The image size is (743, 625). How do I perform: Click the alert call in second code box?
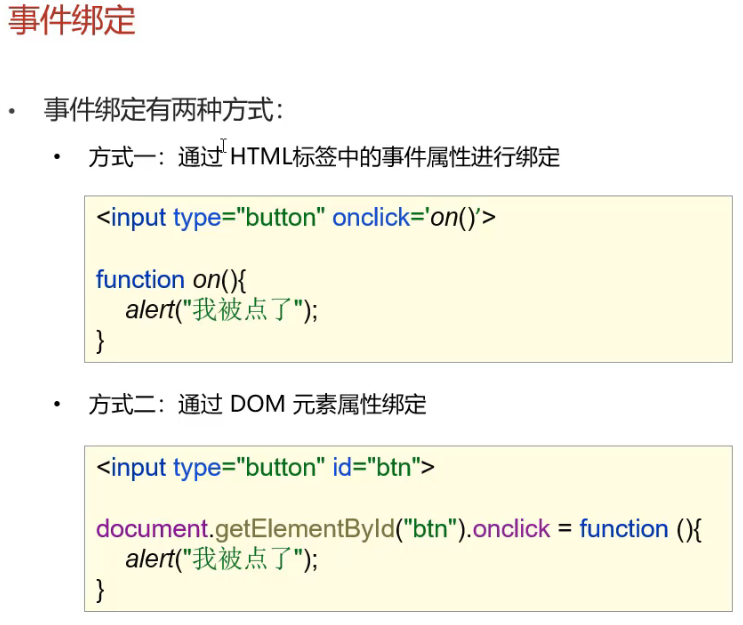148,560
